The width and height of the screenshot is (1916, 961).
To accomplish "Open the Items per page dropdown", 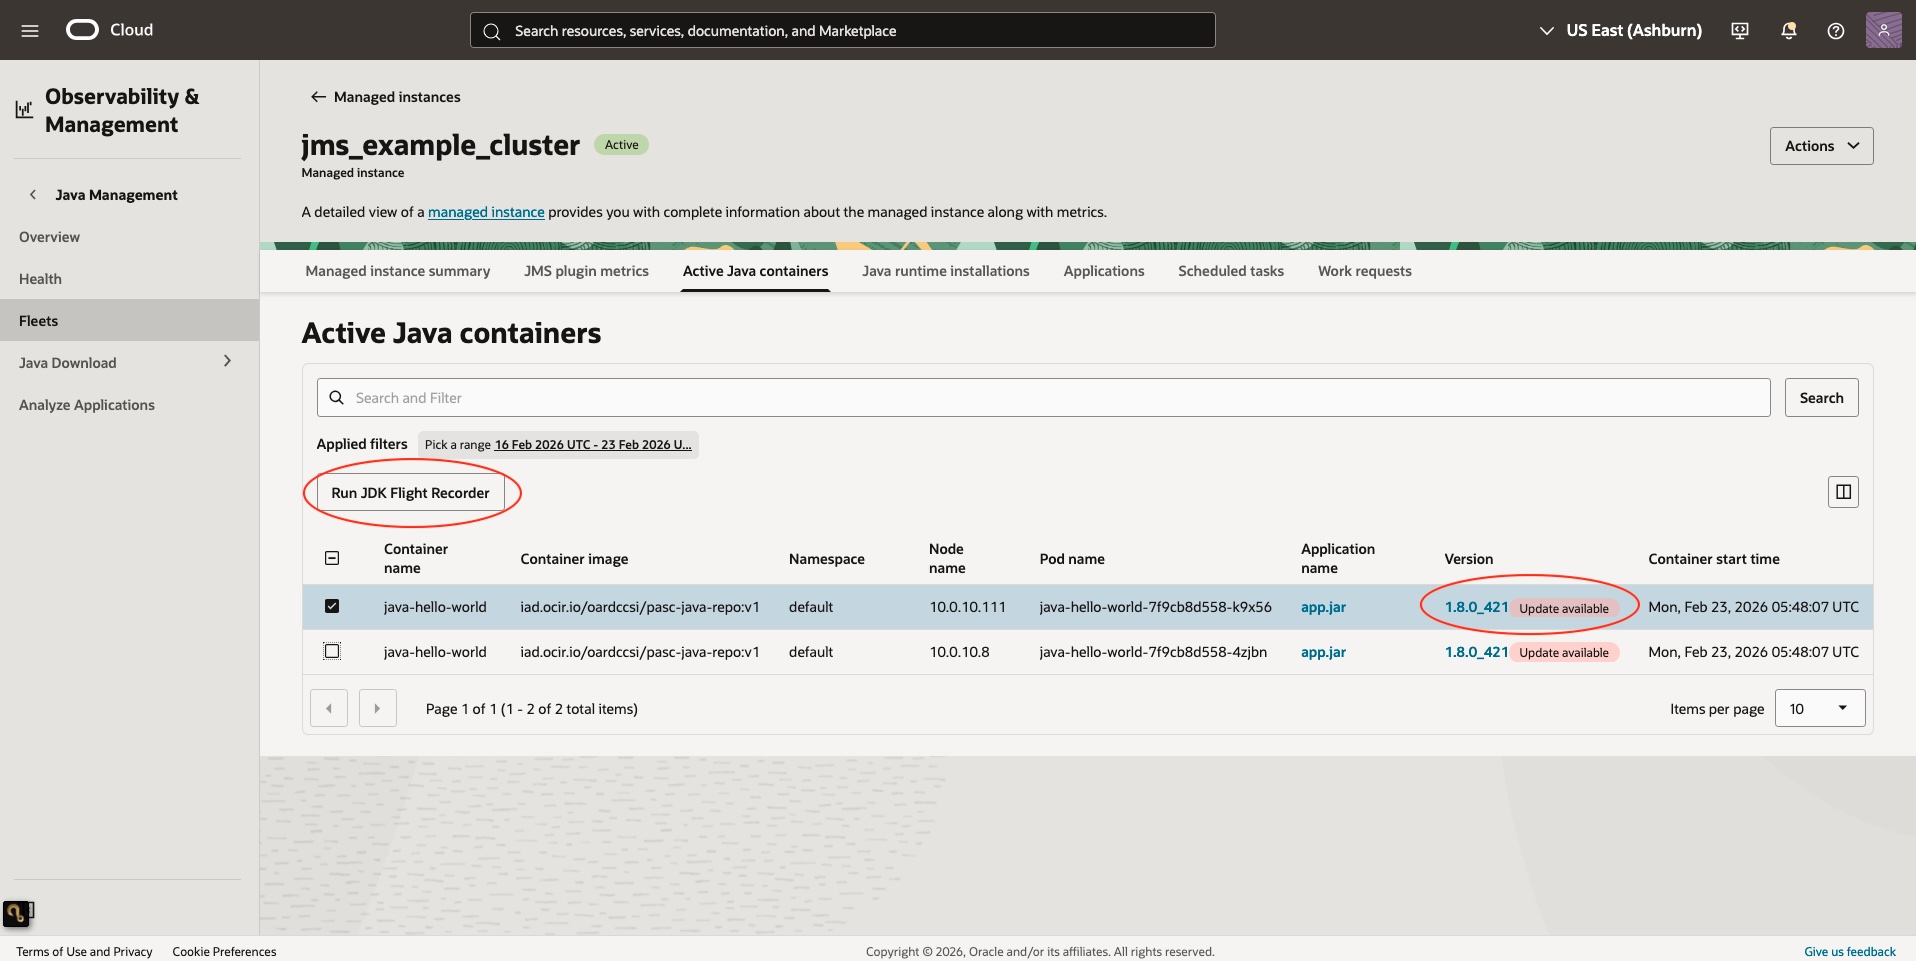I will [x=1819, y=709].
